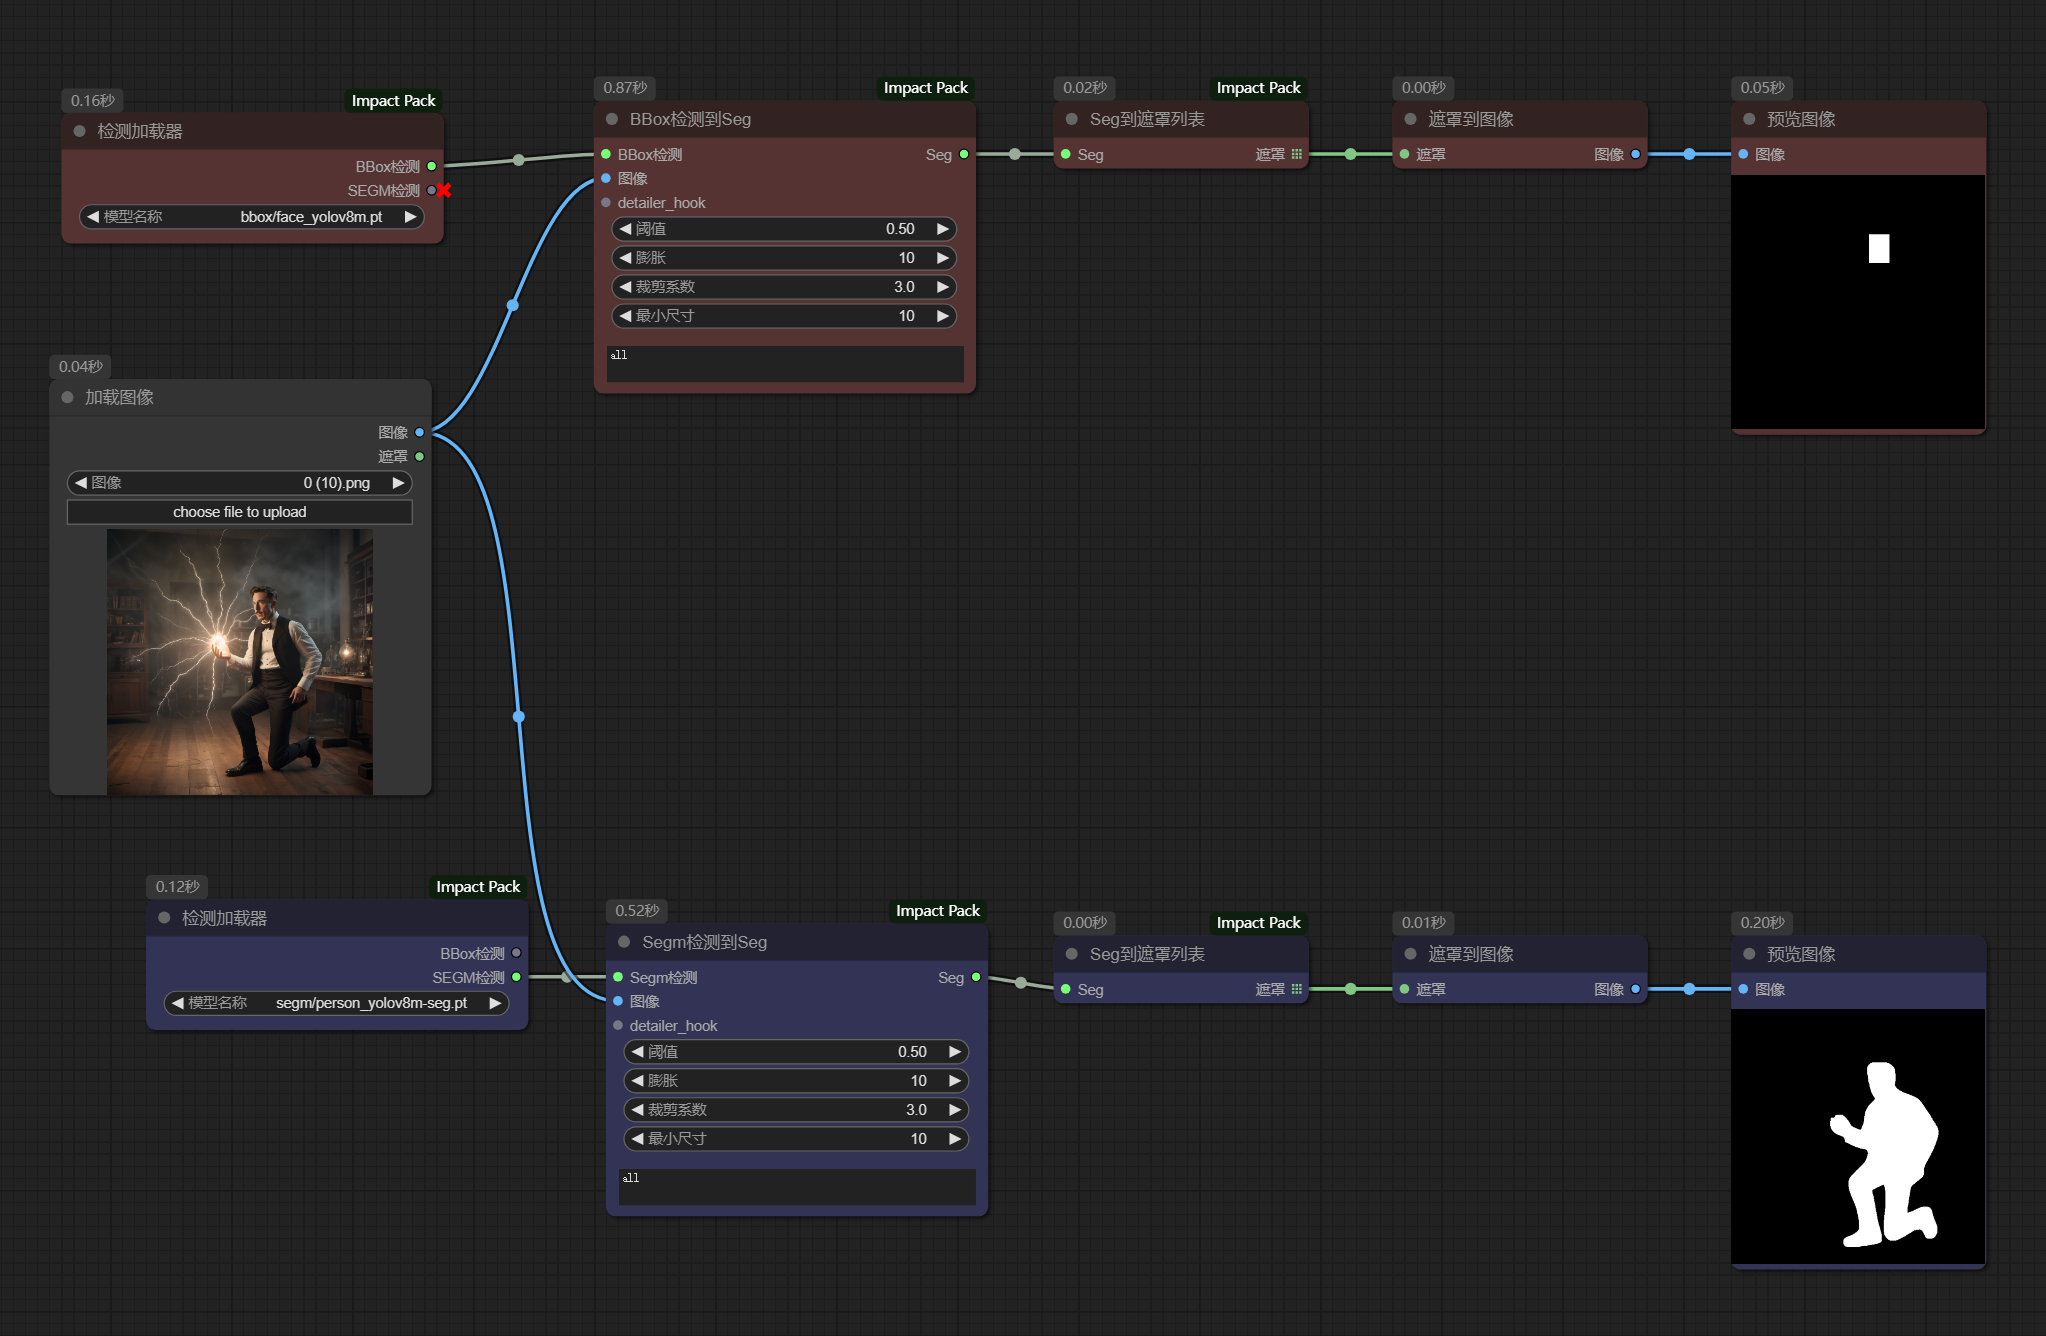This screenshot has height=1336, width=2046.
Task: Click Impact Pack badge above Segm检测到Seg
Action: pyautogui.click(x=937, y=911)
